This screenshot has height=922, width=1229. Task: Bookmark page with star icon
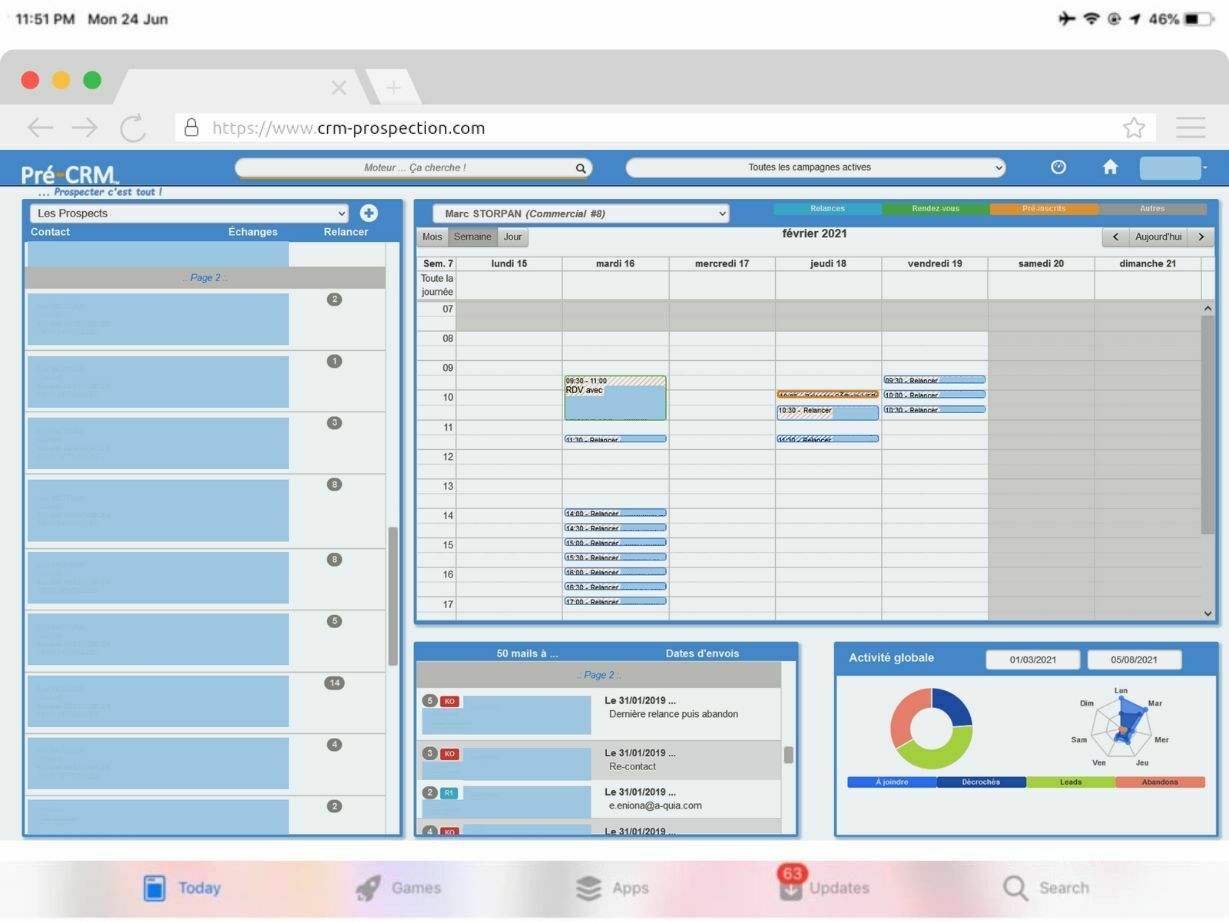(1133, 128)
